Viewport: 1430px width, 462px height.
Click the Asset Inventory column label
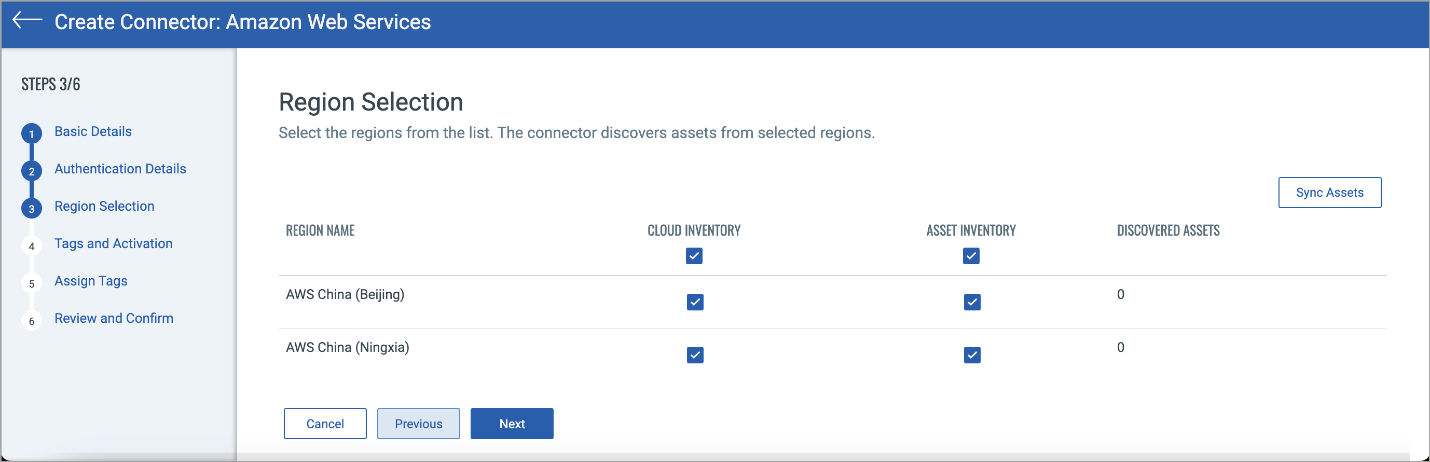[x=971, y=231]
